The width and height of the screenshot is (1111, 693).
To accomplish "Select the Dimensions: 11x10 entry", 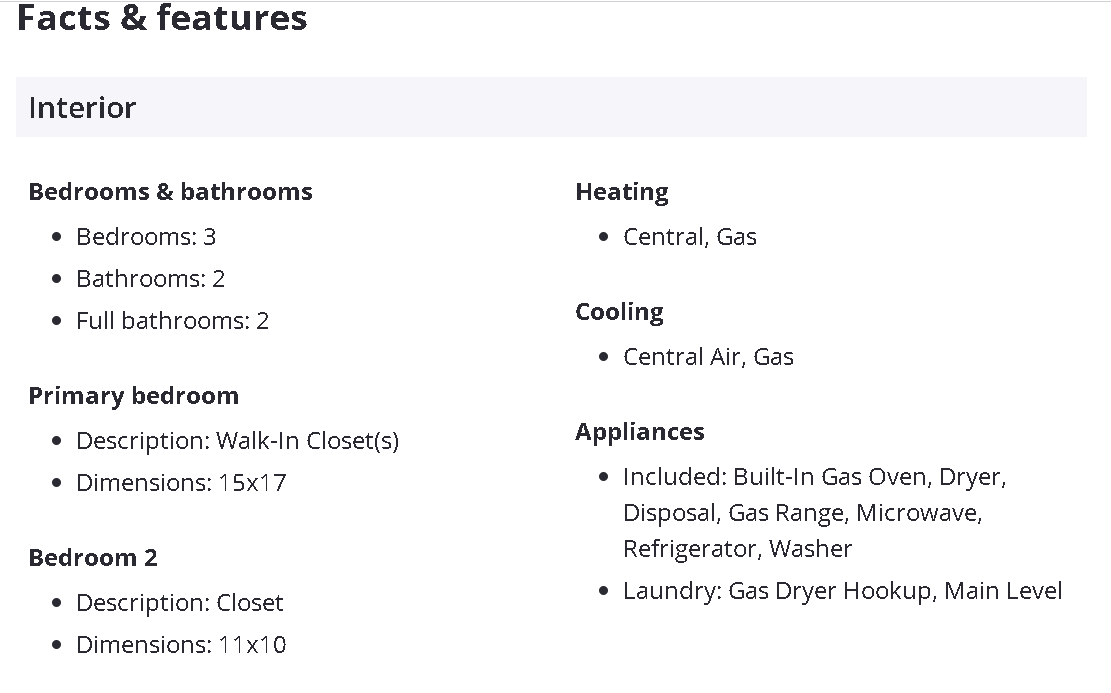I will click(181, 645).
